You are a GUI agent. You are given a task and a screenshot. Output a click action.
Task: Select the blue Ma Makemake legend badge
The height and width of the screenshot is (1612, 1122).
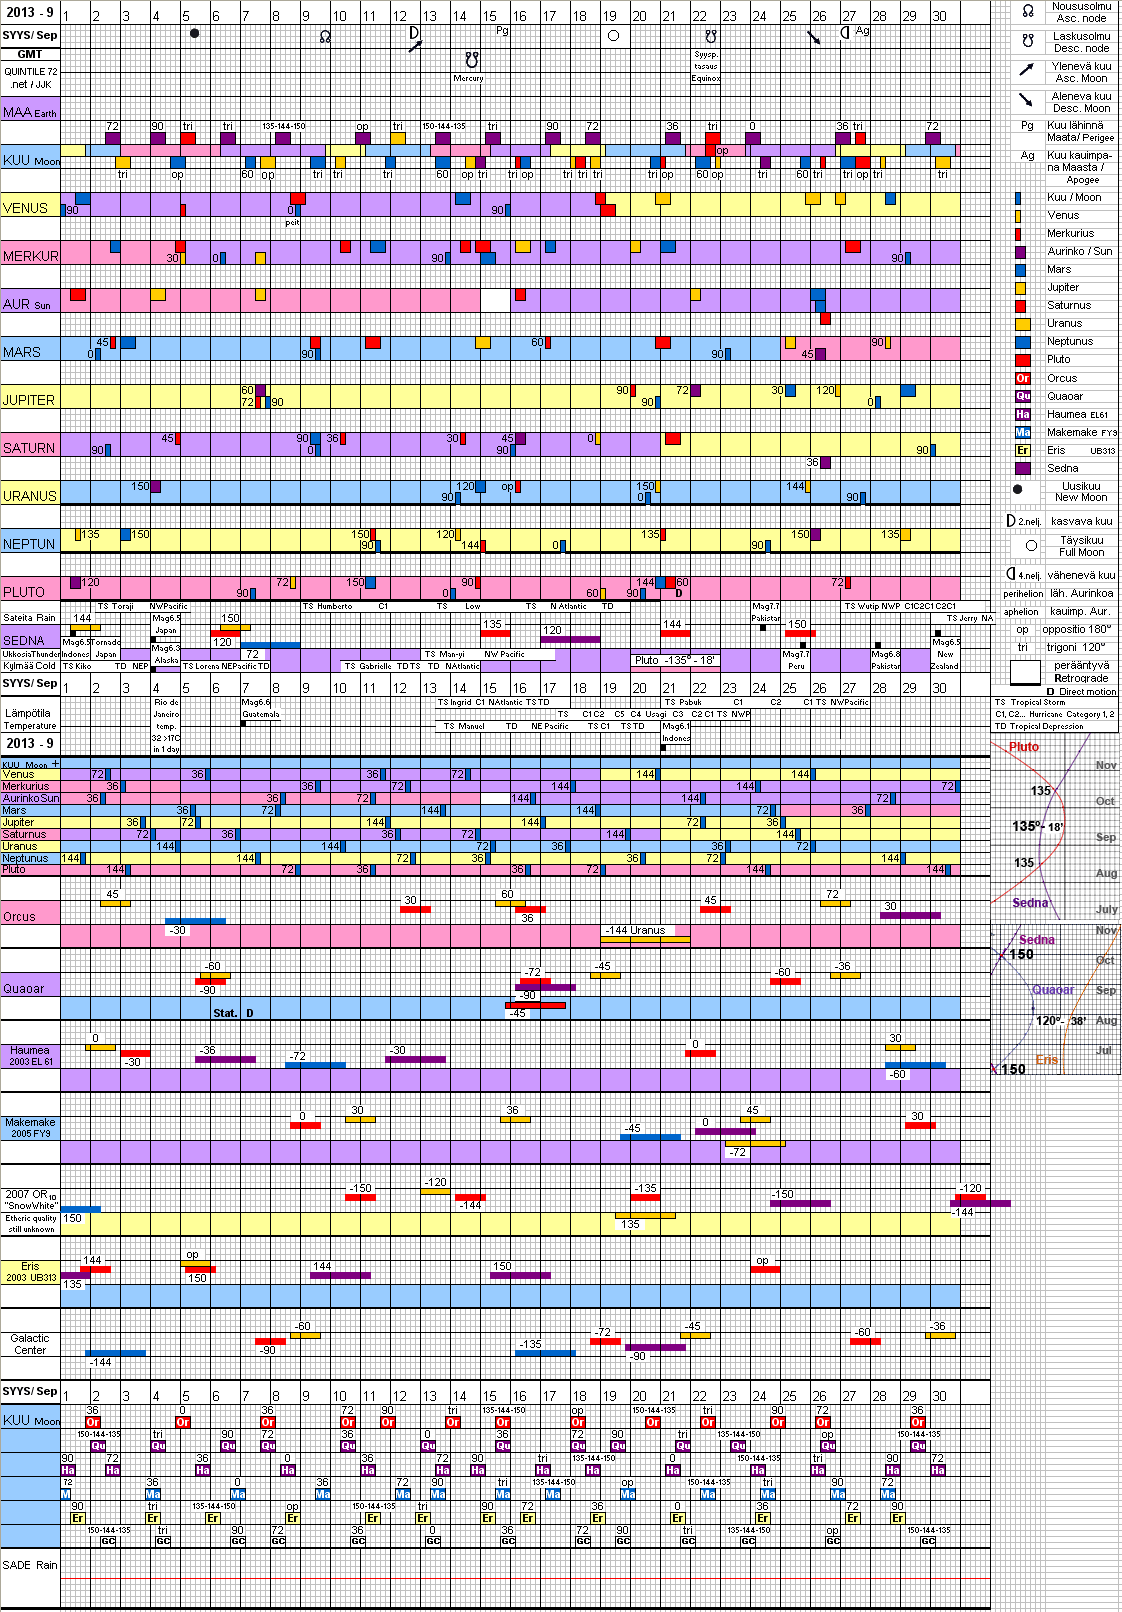[1022, 432]
